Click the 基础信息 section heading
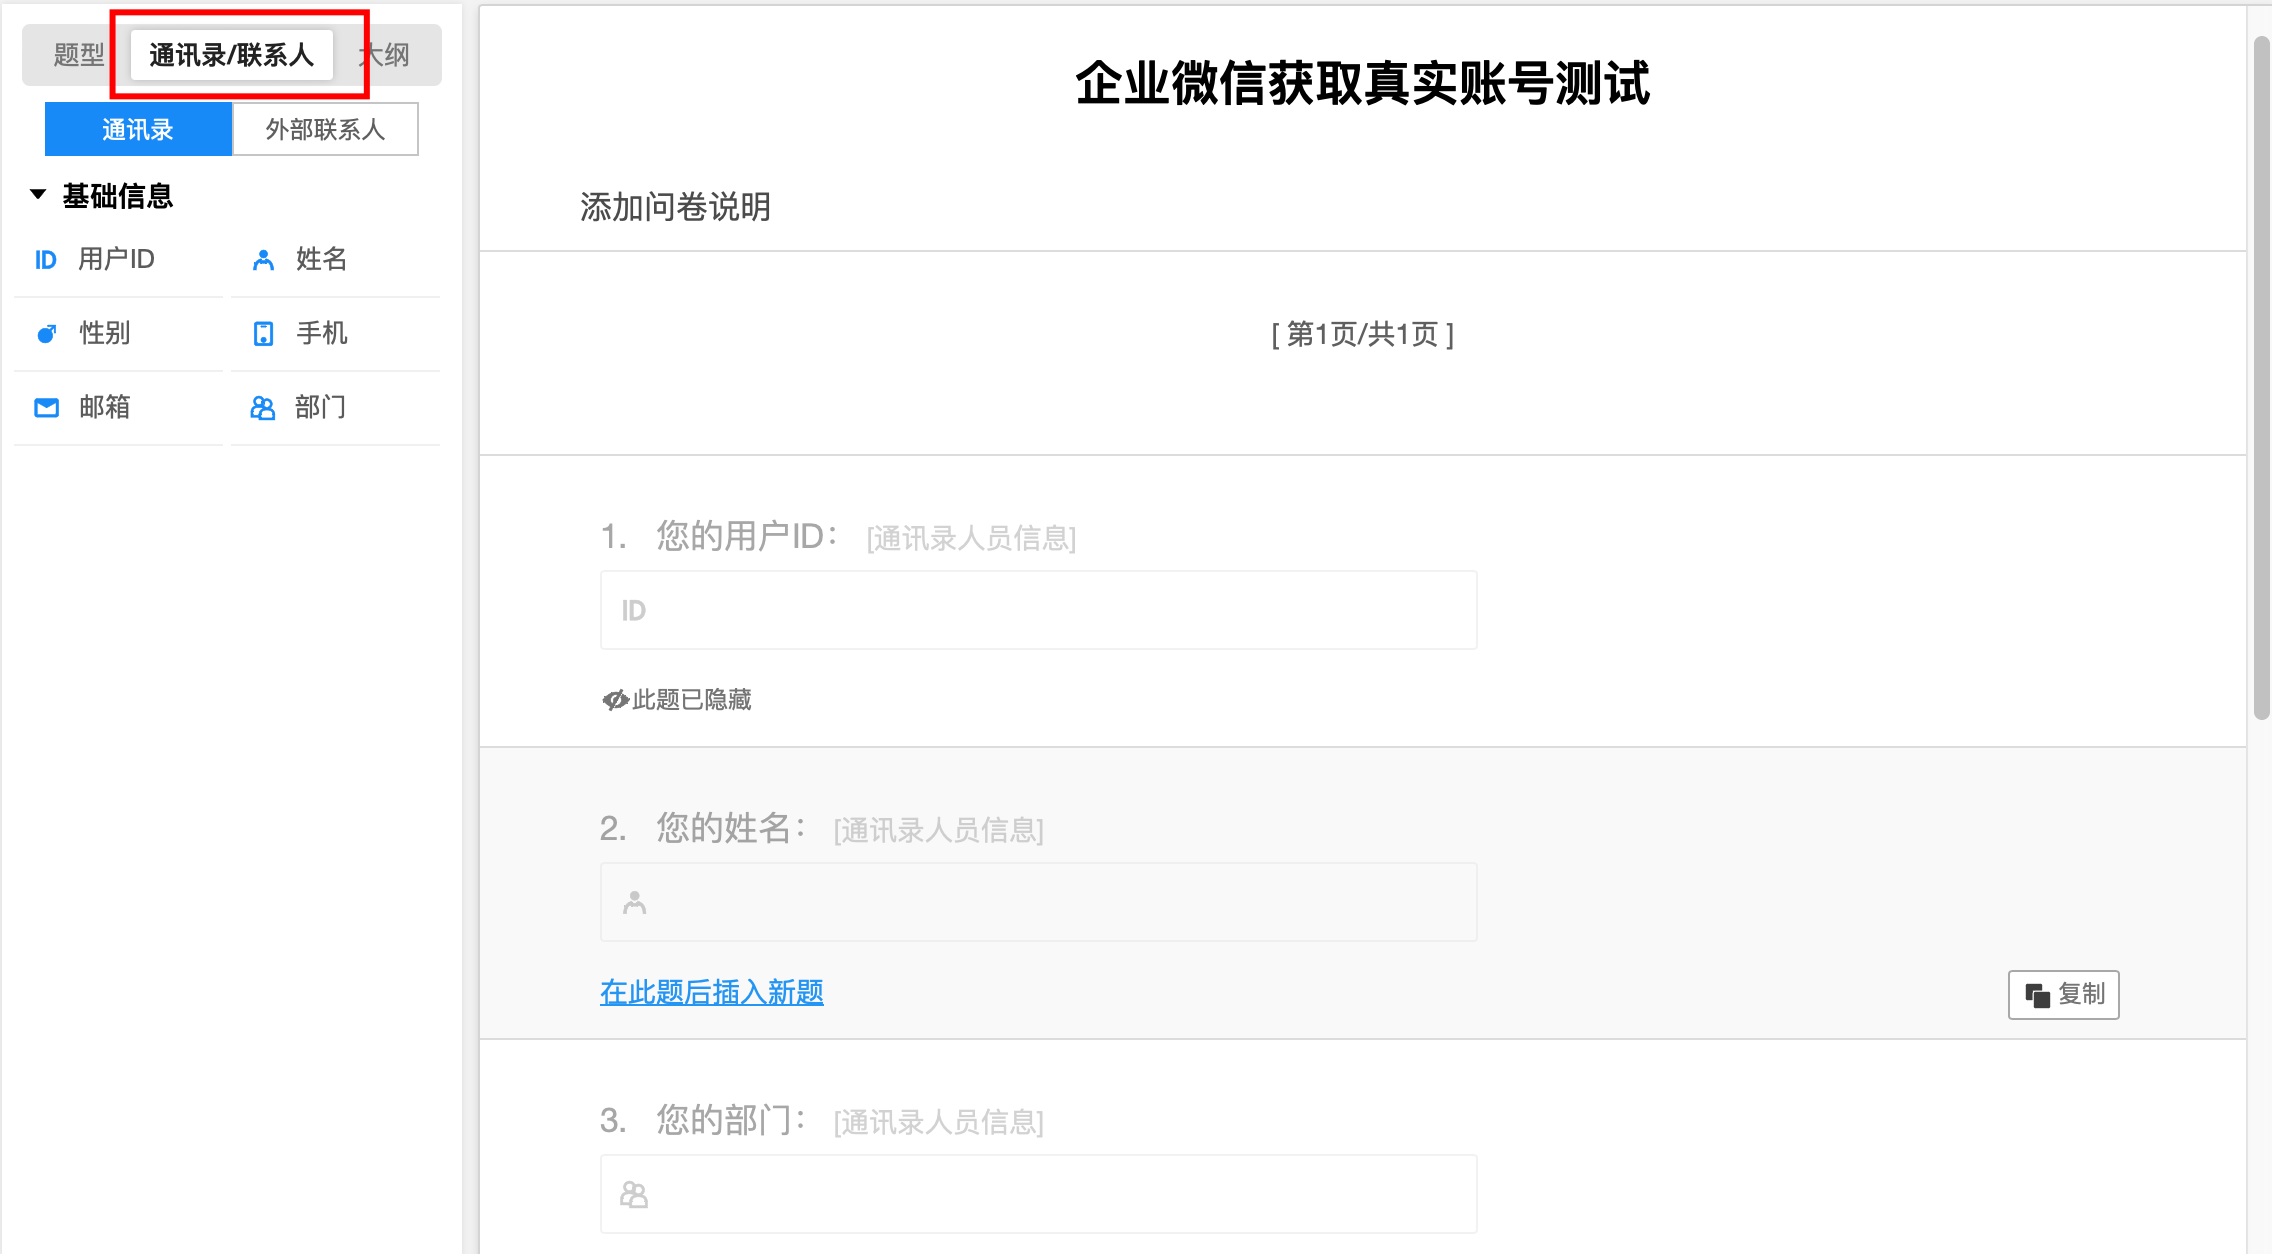This screenshot has width=2272, height=1254. (118, 196)
